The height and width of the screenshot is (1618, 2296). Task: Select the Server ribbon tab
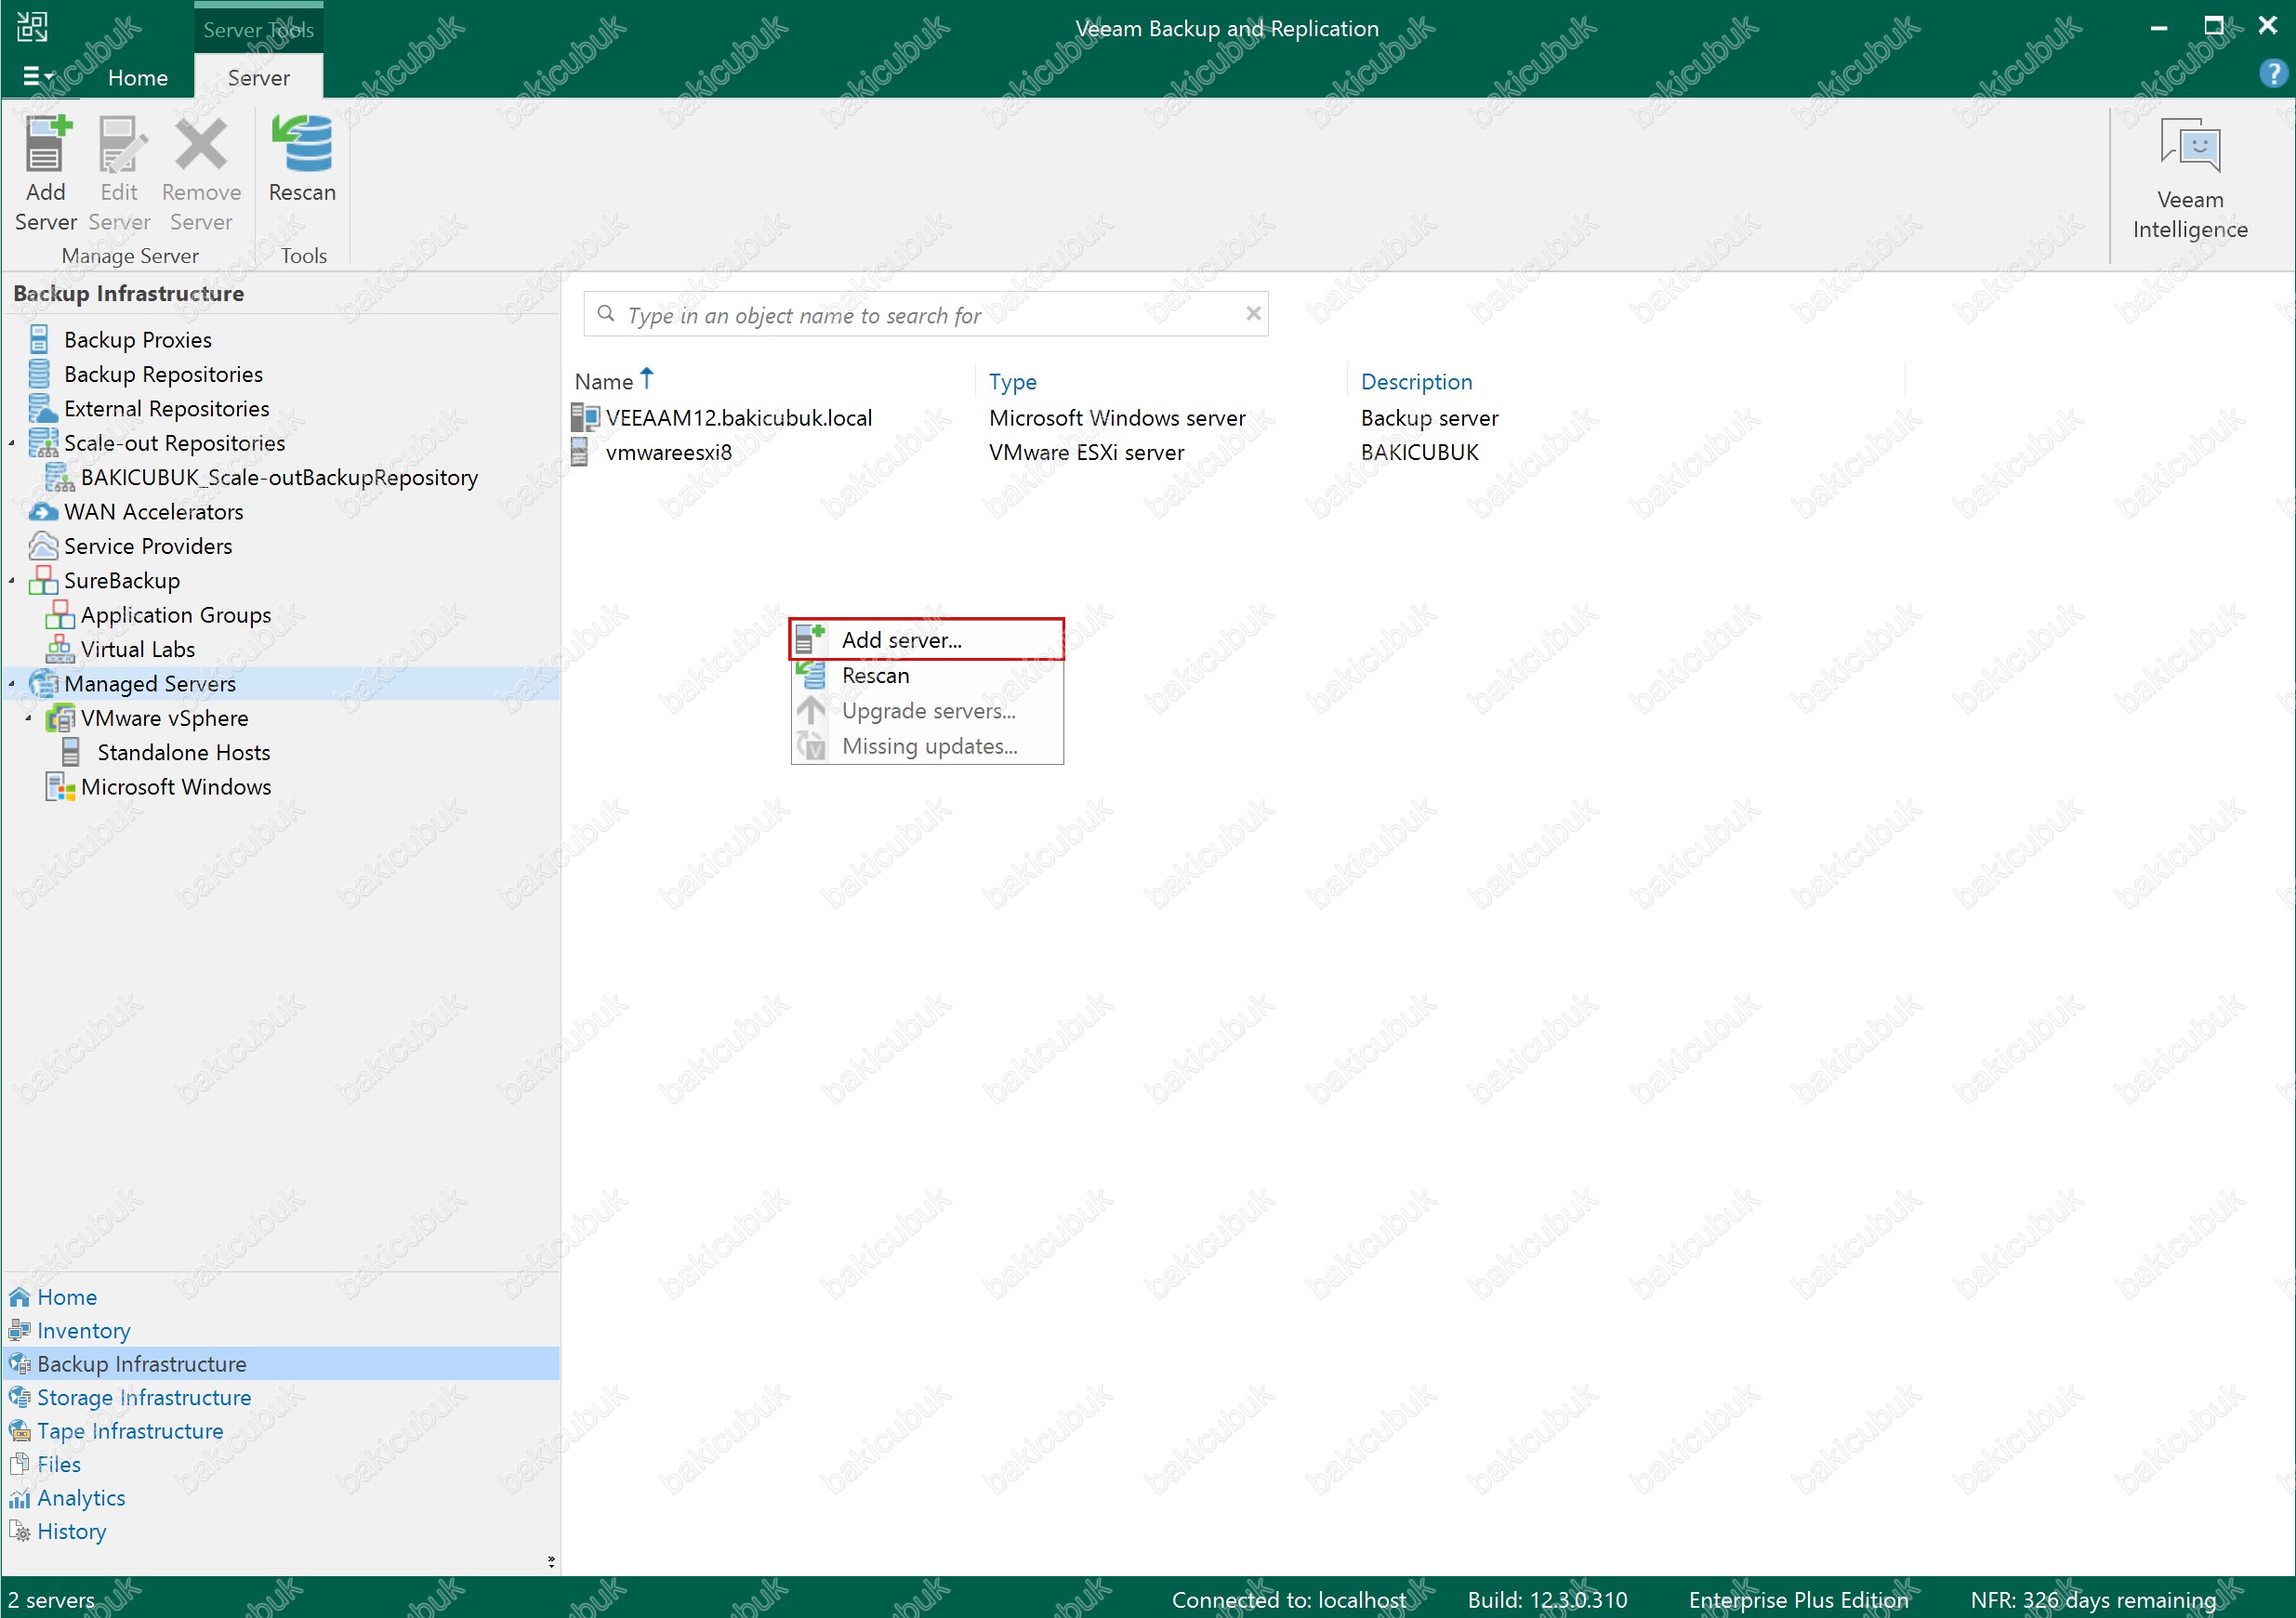(x=259, y=77)
